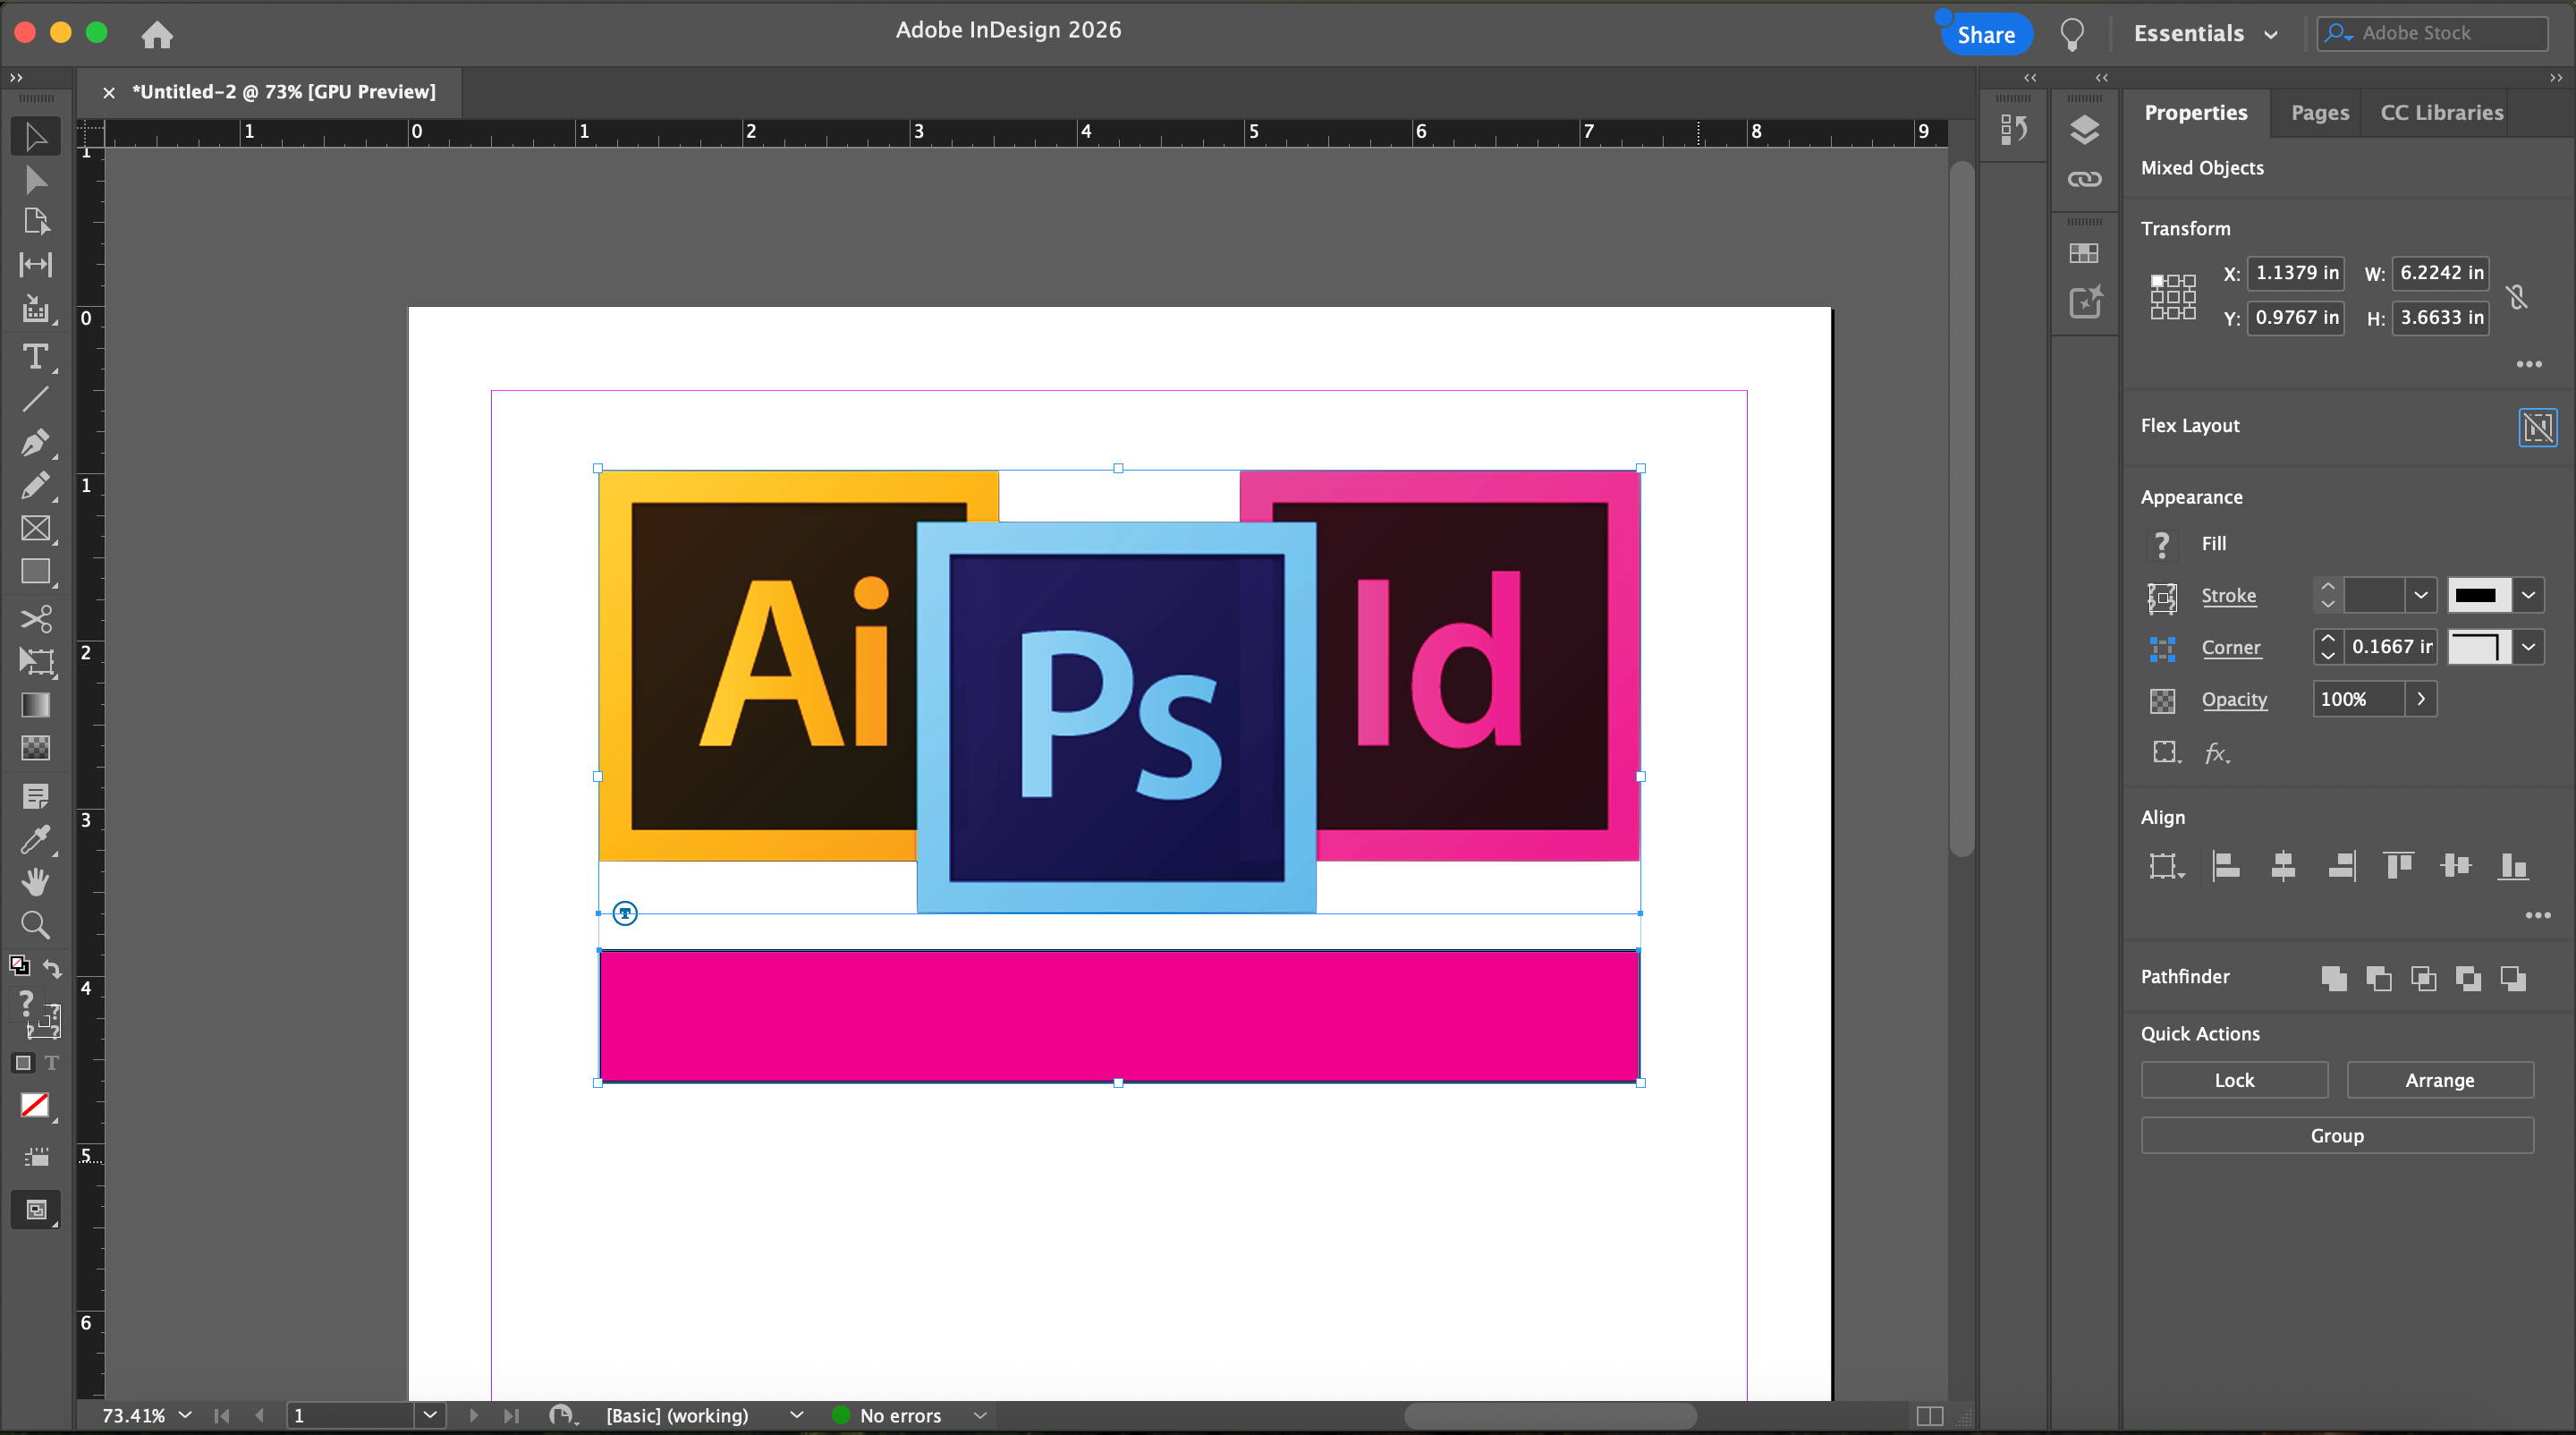The image size is (2576, 1435).
Task: Switch to the CC Libraries tab
Action: pyautogui.click(x=2441, y=113)
